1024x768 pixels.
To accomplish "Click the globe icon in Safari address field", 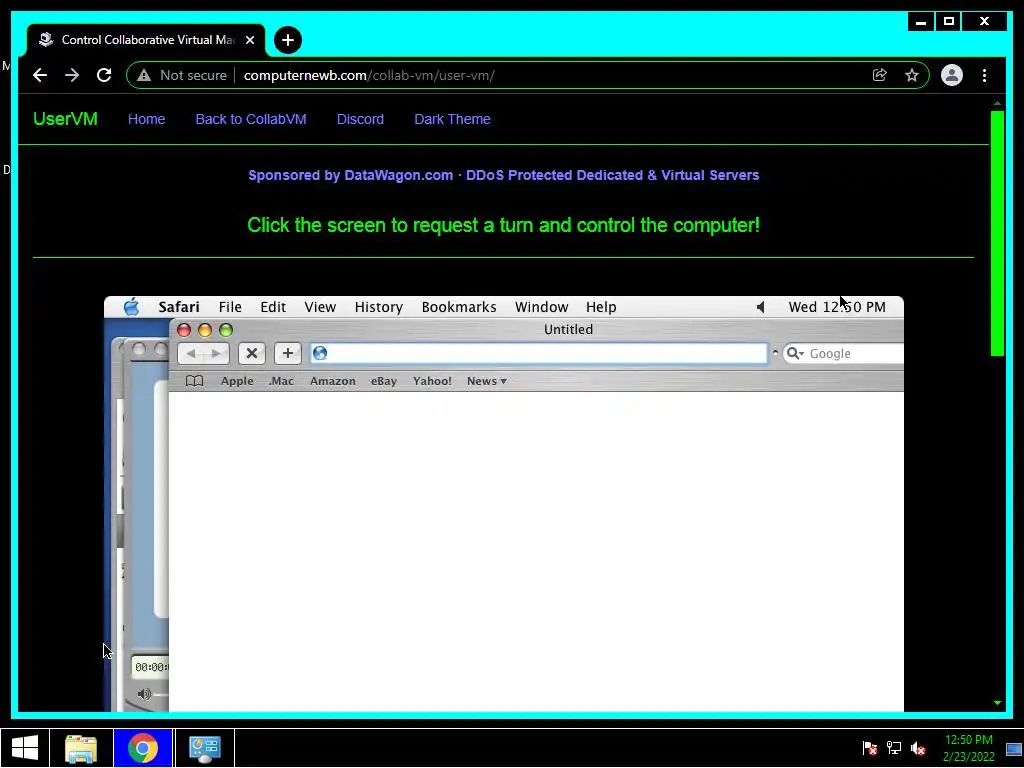I will click(319, 353).
